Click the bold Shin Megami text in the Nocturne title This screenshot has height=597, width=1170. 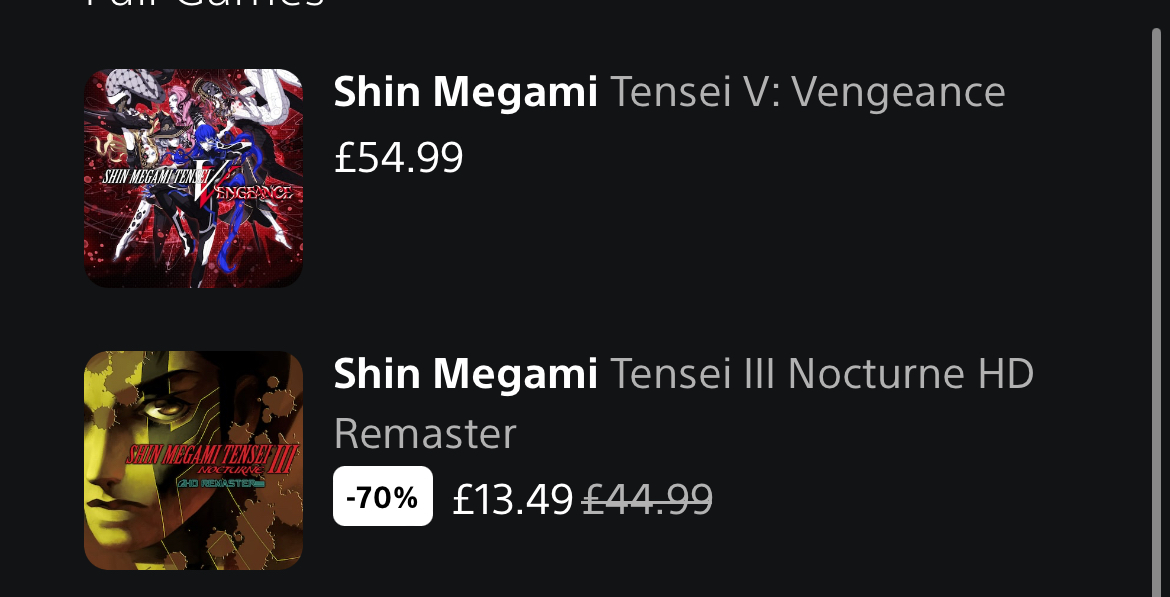(465, 375)
